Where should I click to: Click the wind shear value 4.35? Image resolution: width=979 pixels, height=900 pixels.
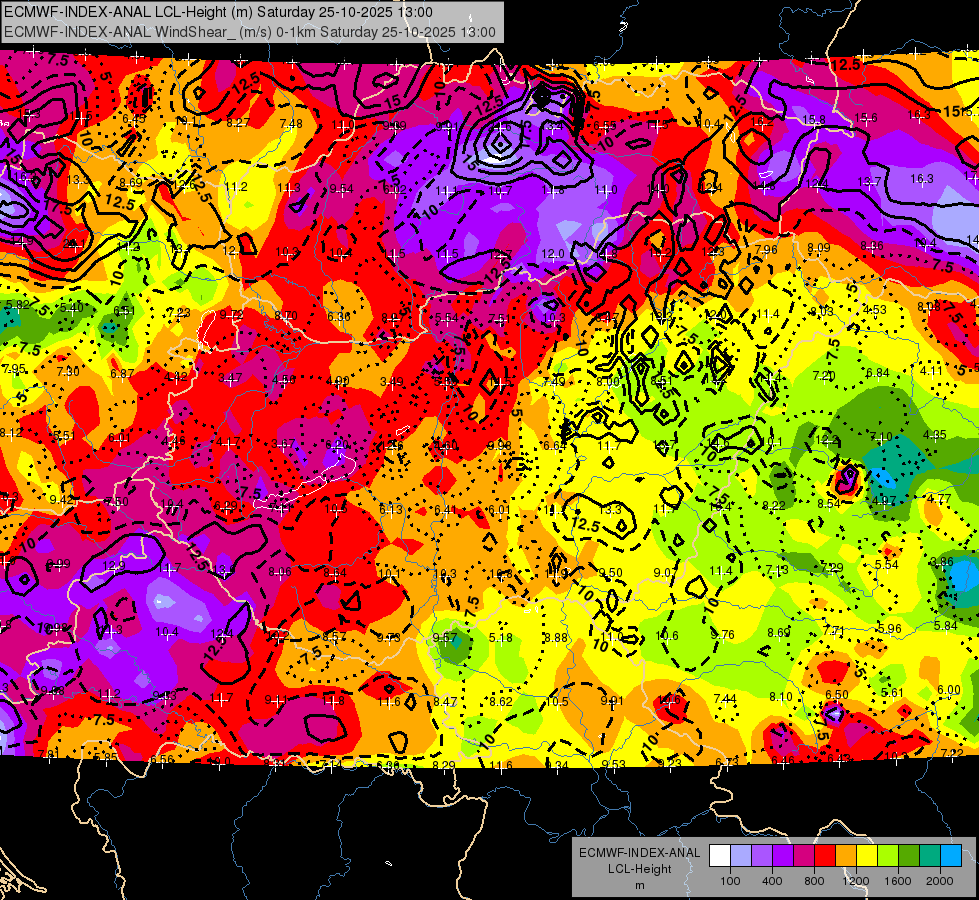coord(935,435)
